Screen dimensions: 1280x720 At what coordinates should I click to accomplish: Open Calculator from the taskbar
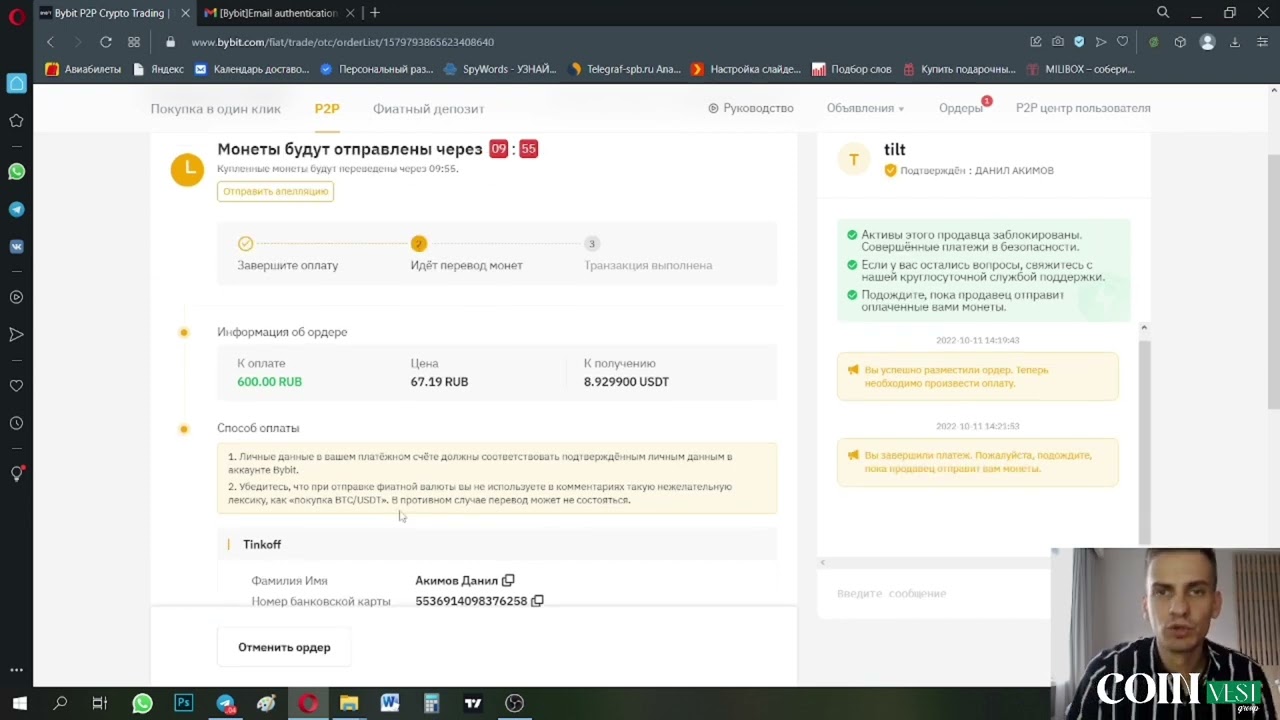(431, 703)
